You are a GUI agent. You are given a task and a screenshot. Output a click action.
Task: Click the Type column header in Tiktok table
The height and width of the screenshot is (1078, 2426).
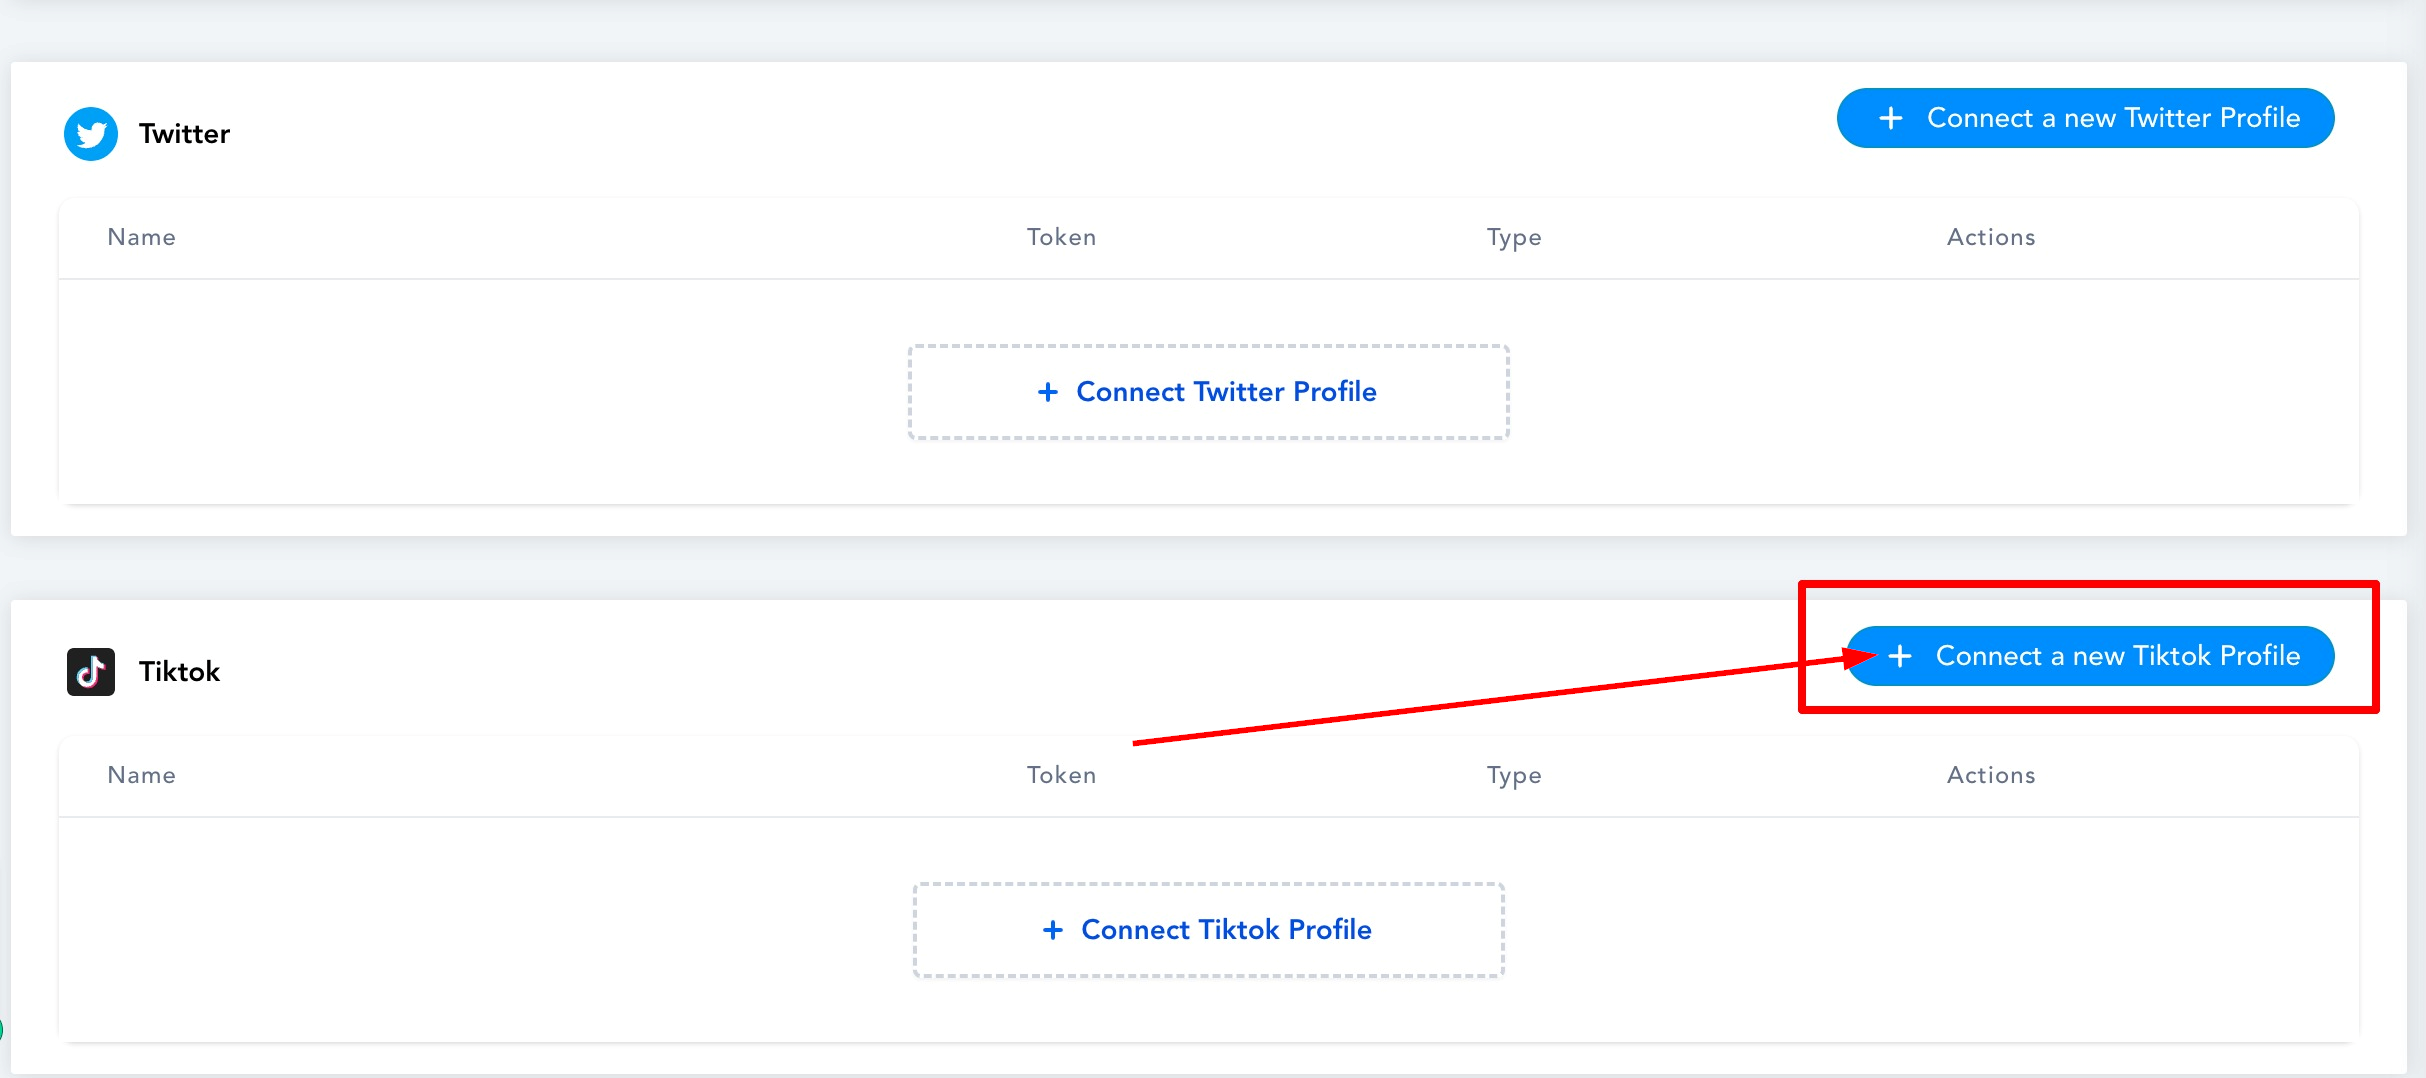(1513, 775)
